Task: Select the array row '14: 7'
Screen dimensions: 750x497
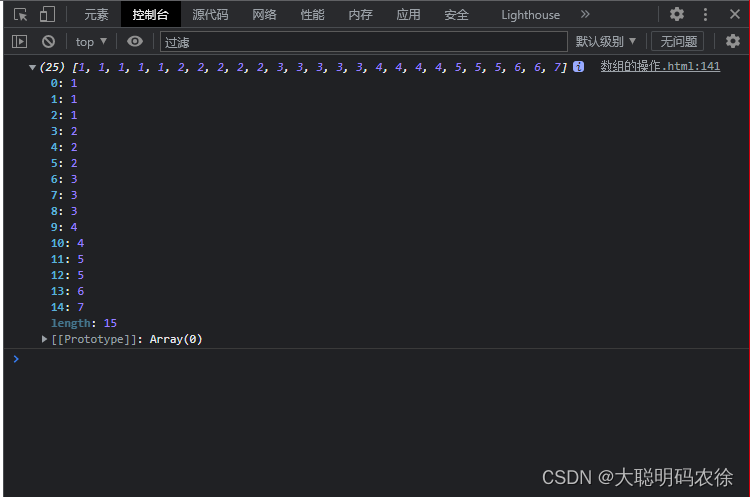Action: tap(67, 307)
